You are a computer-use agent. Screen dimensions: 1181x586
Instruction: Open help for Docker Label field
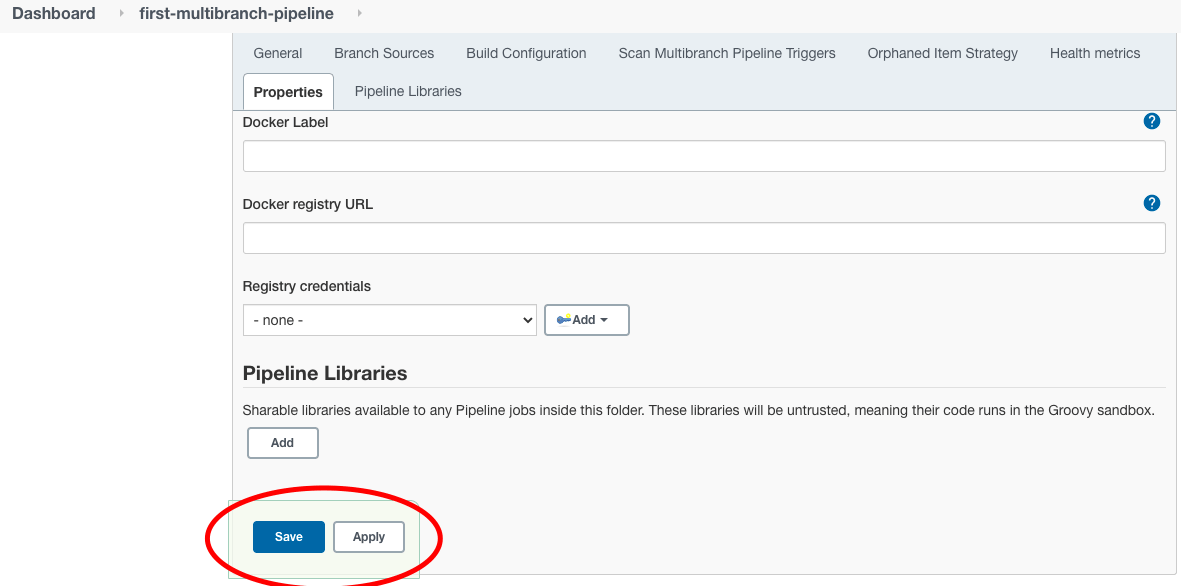1151,122
